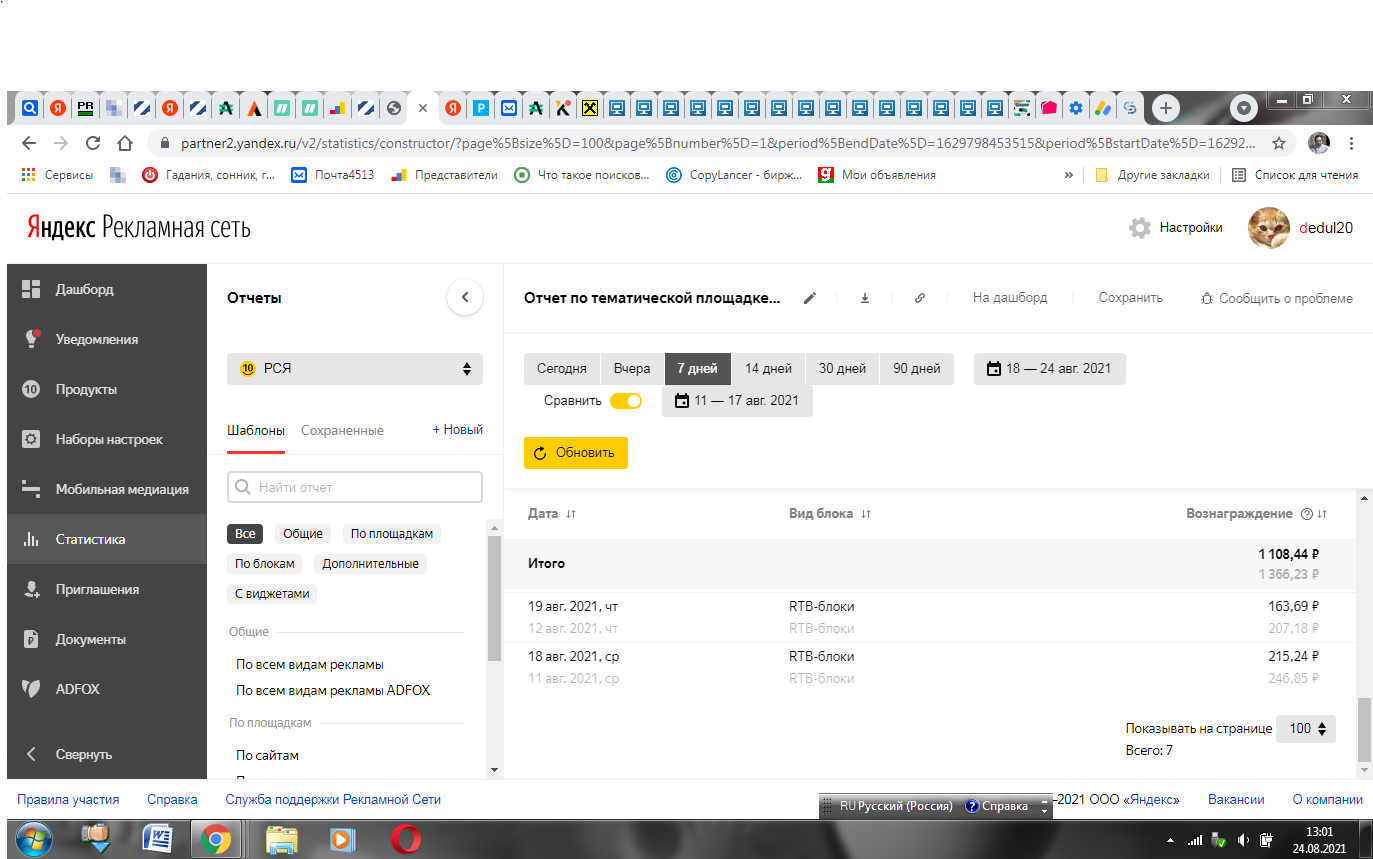Image resolution: width=1373 pixels, height=859 pixels.
Task: Open Наборы настроек in the sidebar
Action: (107, 439)
